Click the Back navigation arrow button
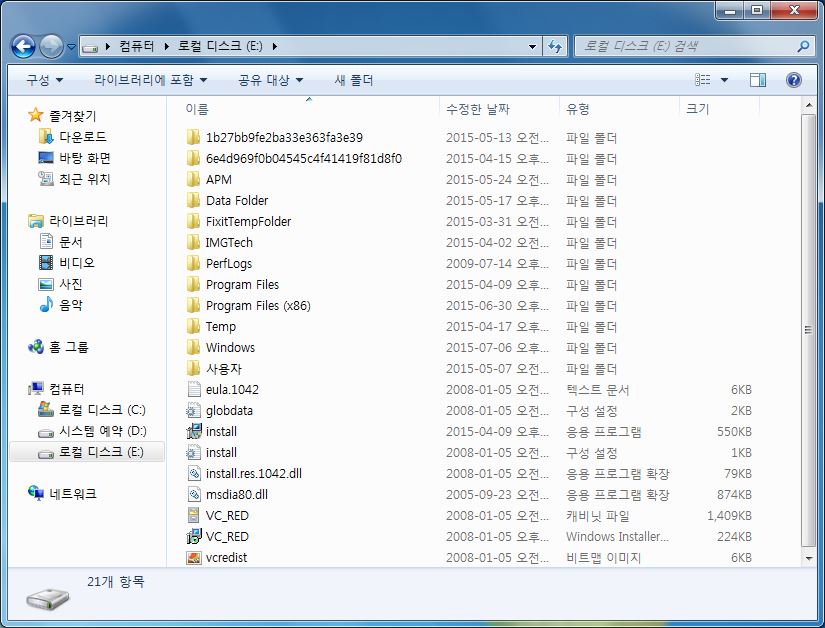The image size is (825, 628). click(24, 46)
